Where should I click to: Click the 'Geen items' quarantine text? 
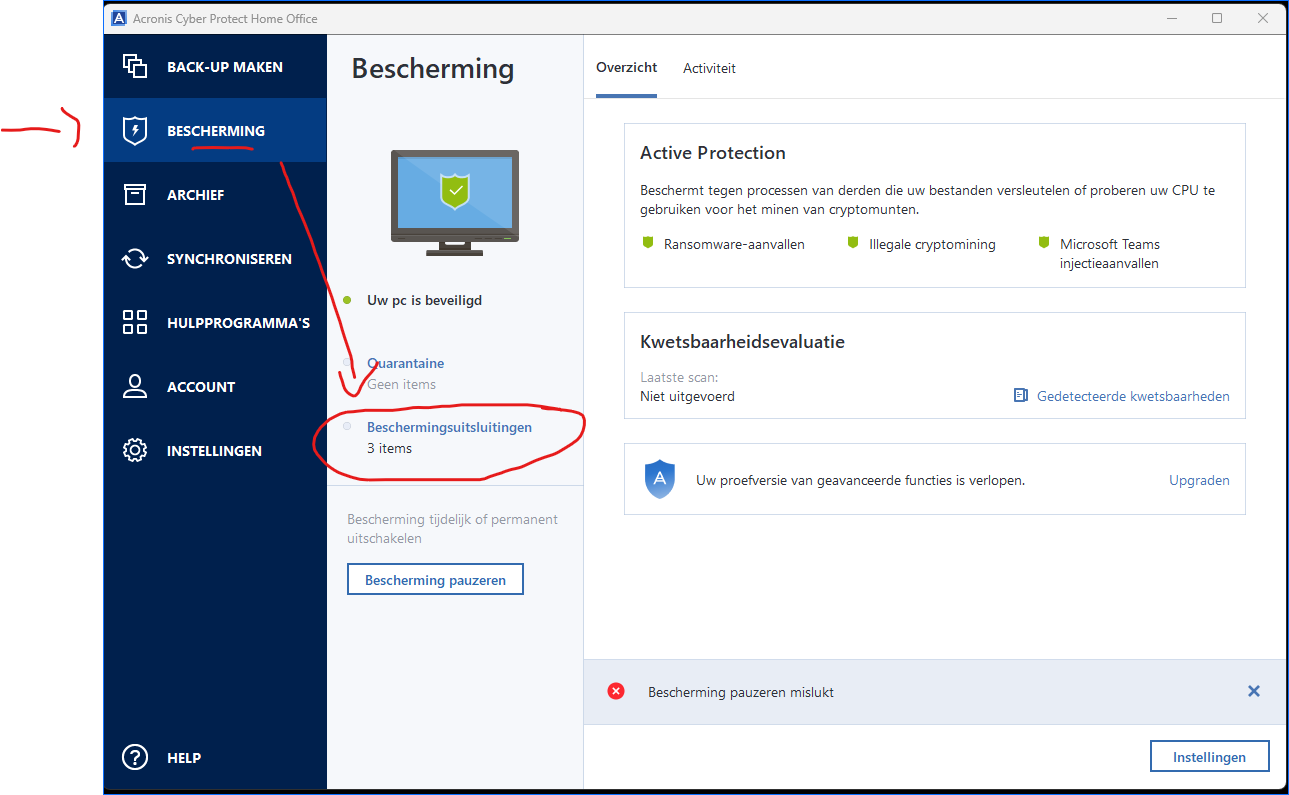tap(401, 384)
